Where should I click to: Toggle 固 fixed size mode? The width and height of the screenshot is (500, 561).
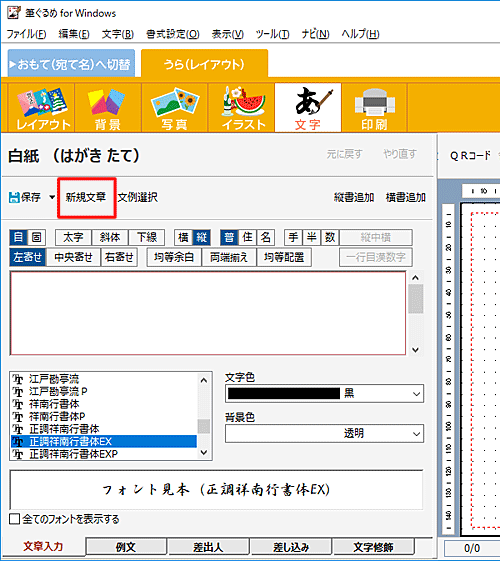click(x=36, y=237)
